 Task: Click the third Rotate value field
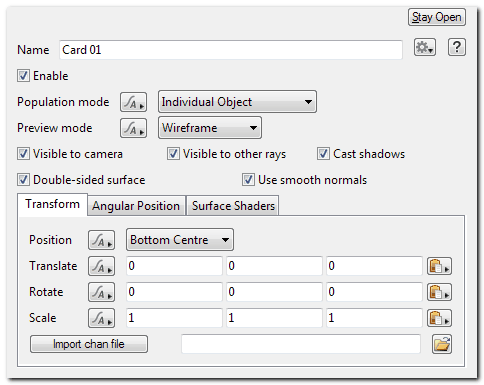coord(374,292)
